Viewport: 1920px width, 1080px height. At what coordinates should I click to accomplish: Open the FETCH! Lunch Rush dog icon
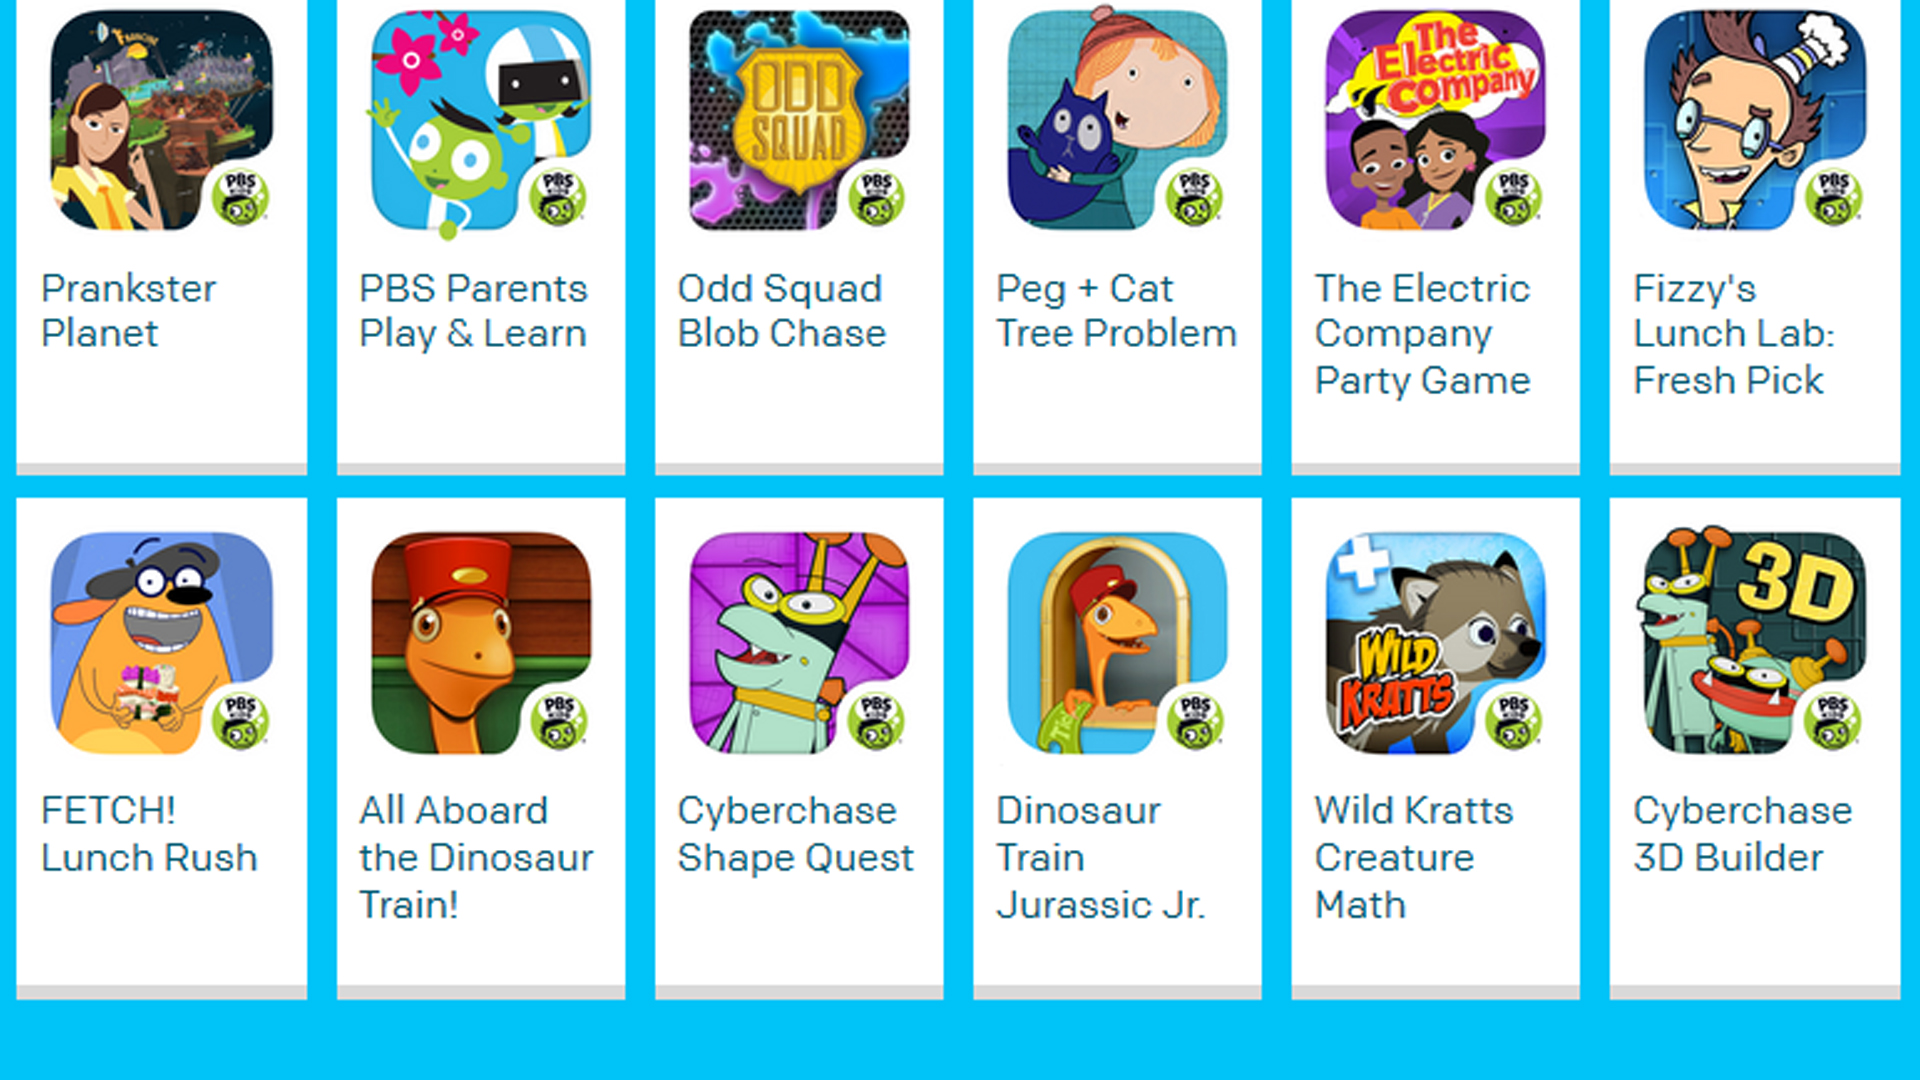point(161,642)
